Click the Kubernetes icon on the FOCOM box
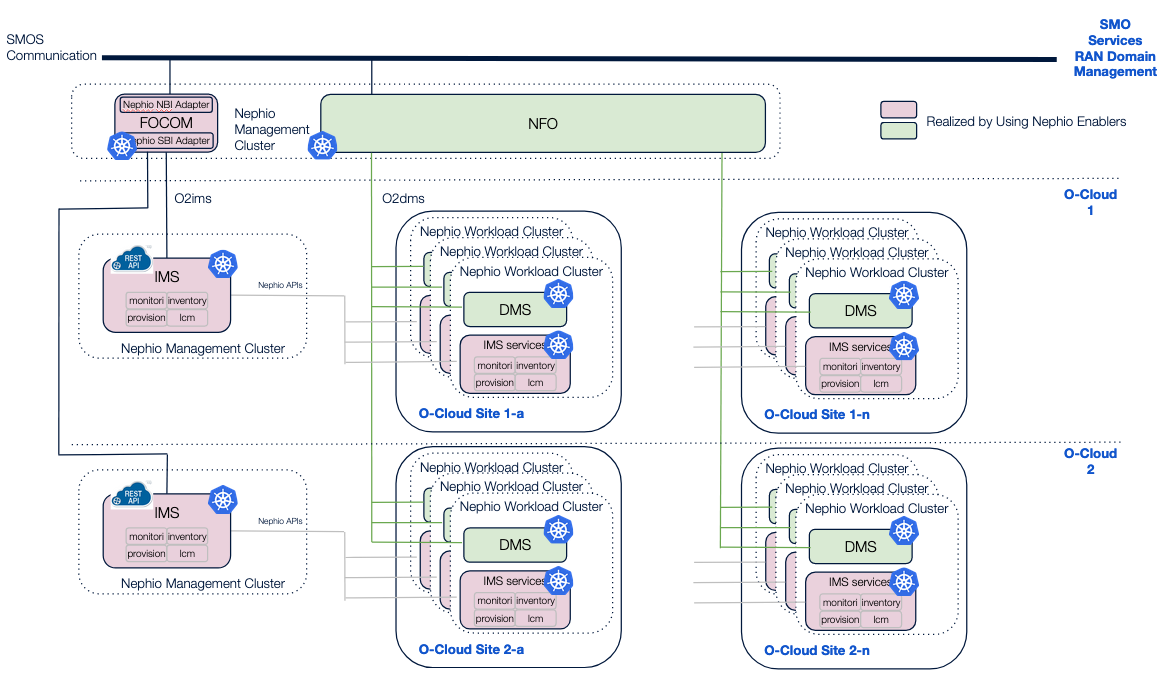The width and height of the screenshot is (1172, 693). [x=122, y=147]
